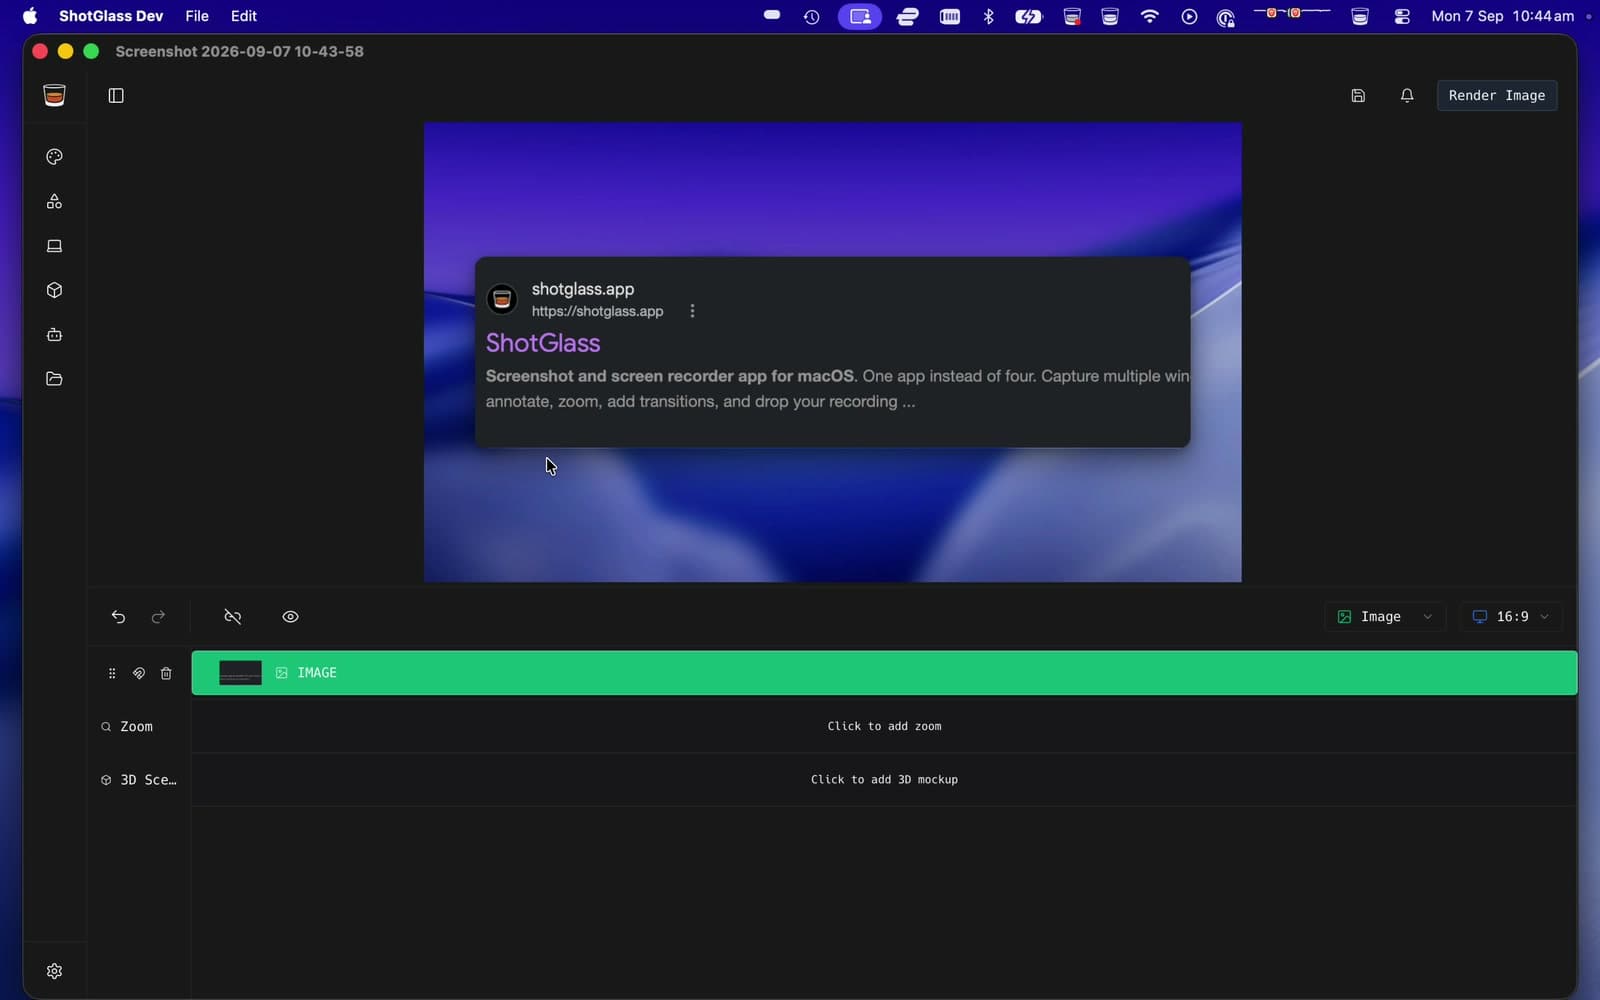Delete the IMAGE track with trash icon
The width and height of the screenshot is (1600, 1000).
coord(166,673)
